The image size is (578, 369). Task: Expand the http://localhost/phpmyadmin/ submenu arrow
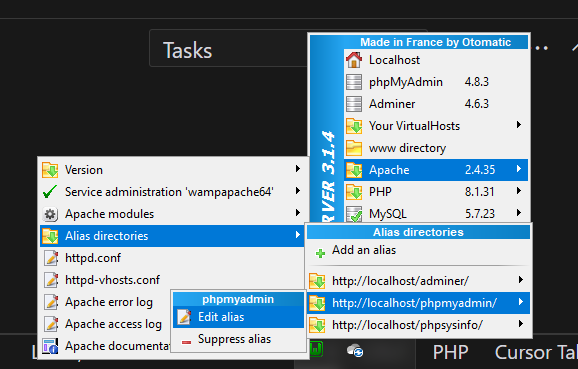coord(520,302)
